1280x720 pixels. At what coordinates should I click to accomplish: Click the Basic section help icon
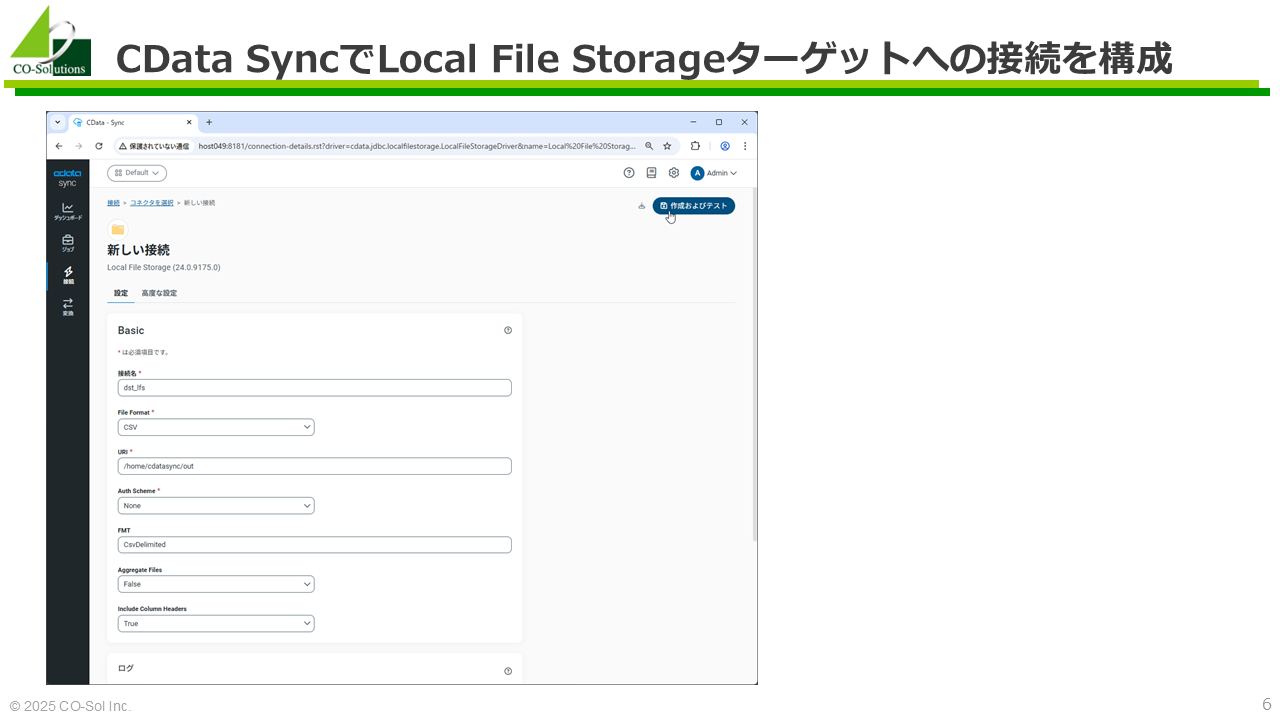(x=508, y=330)
